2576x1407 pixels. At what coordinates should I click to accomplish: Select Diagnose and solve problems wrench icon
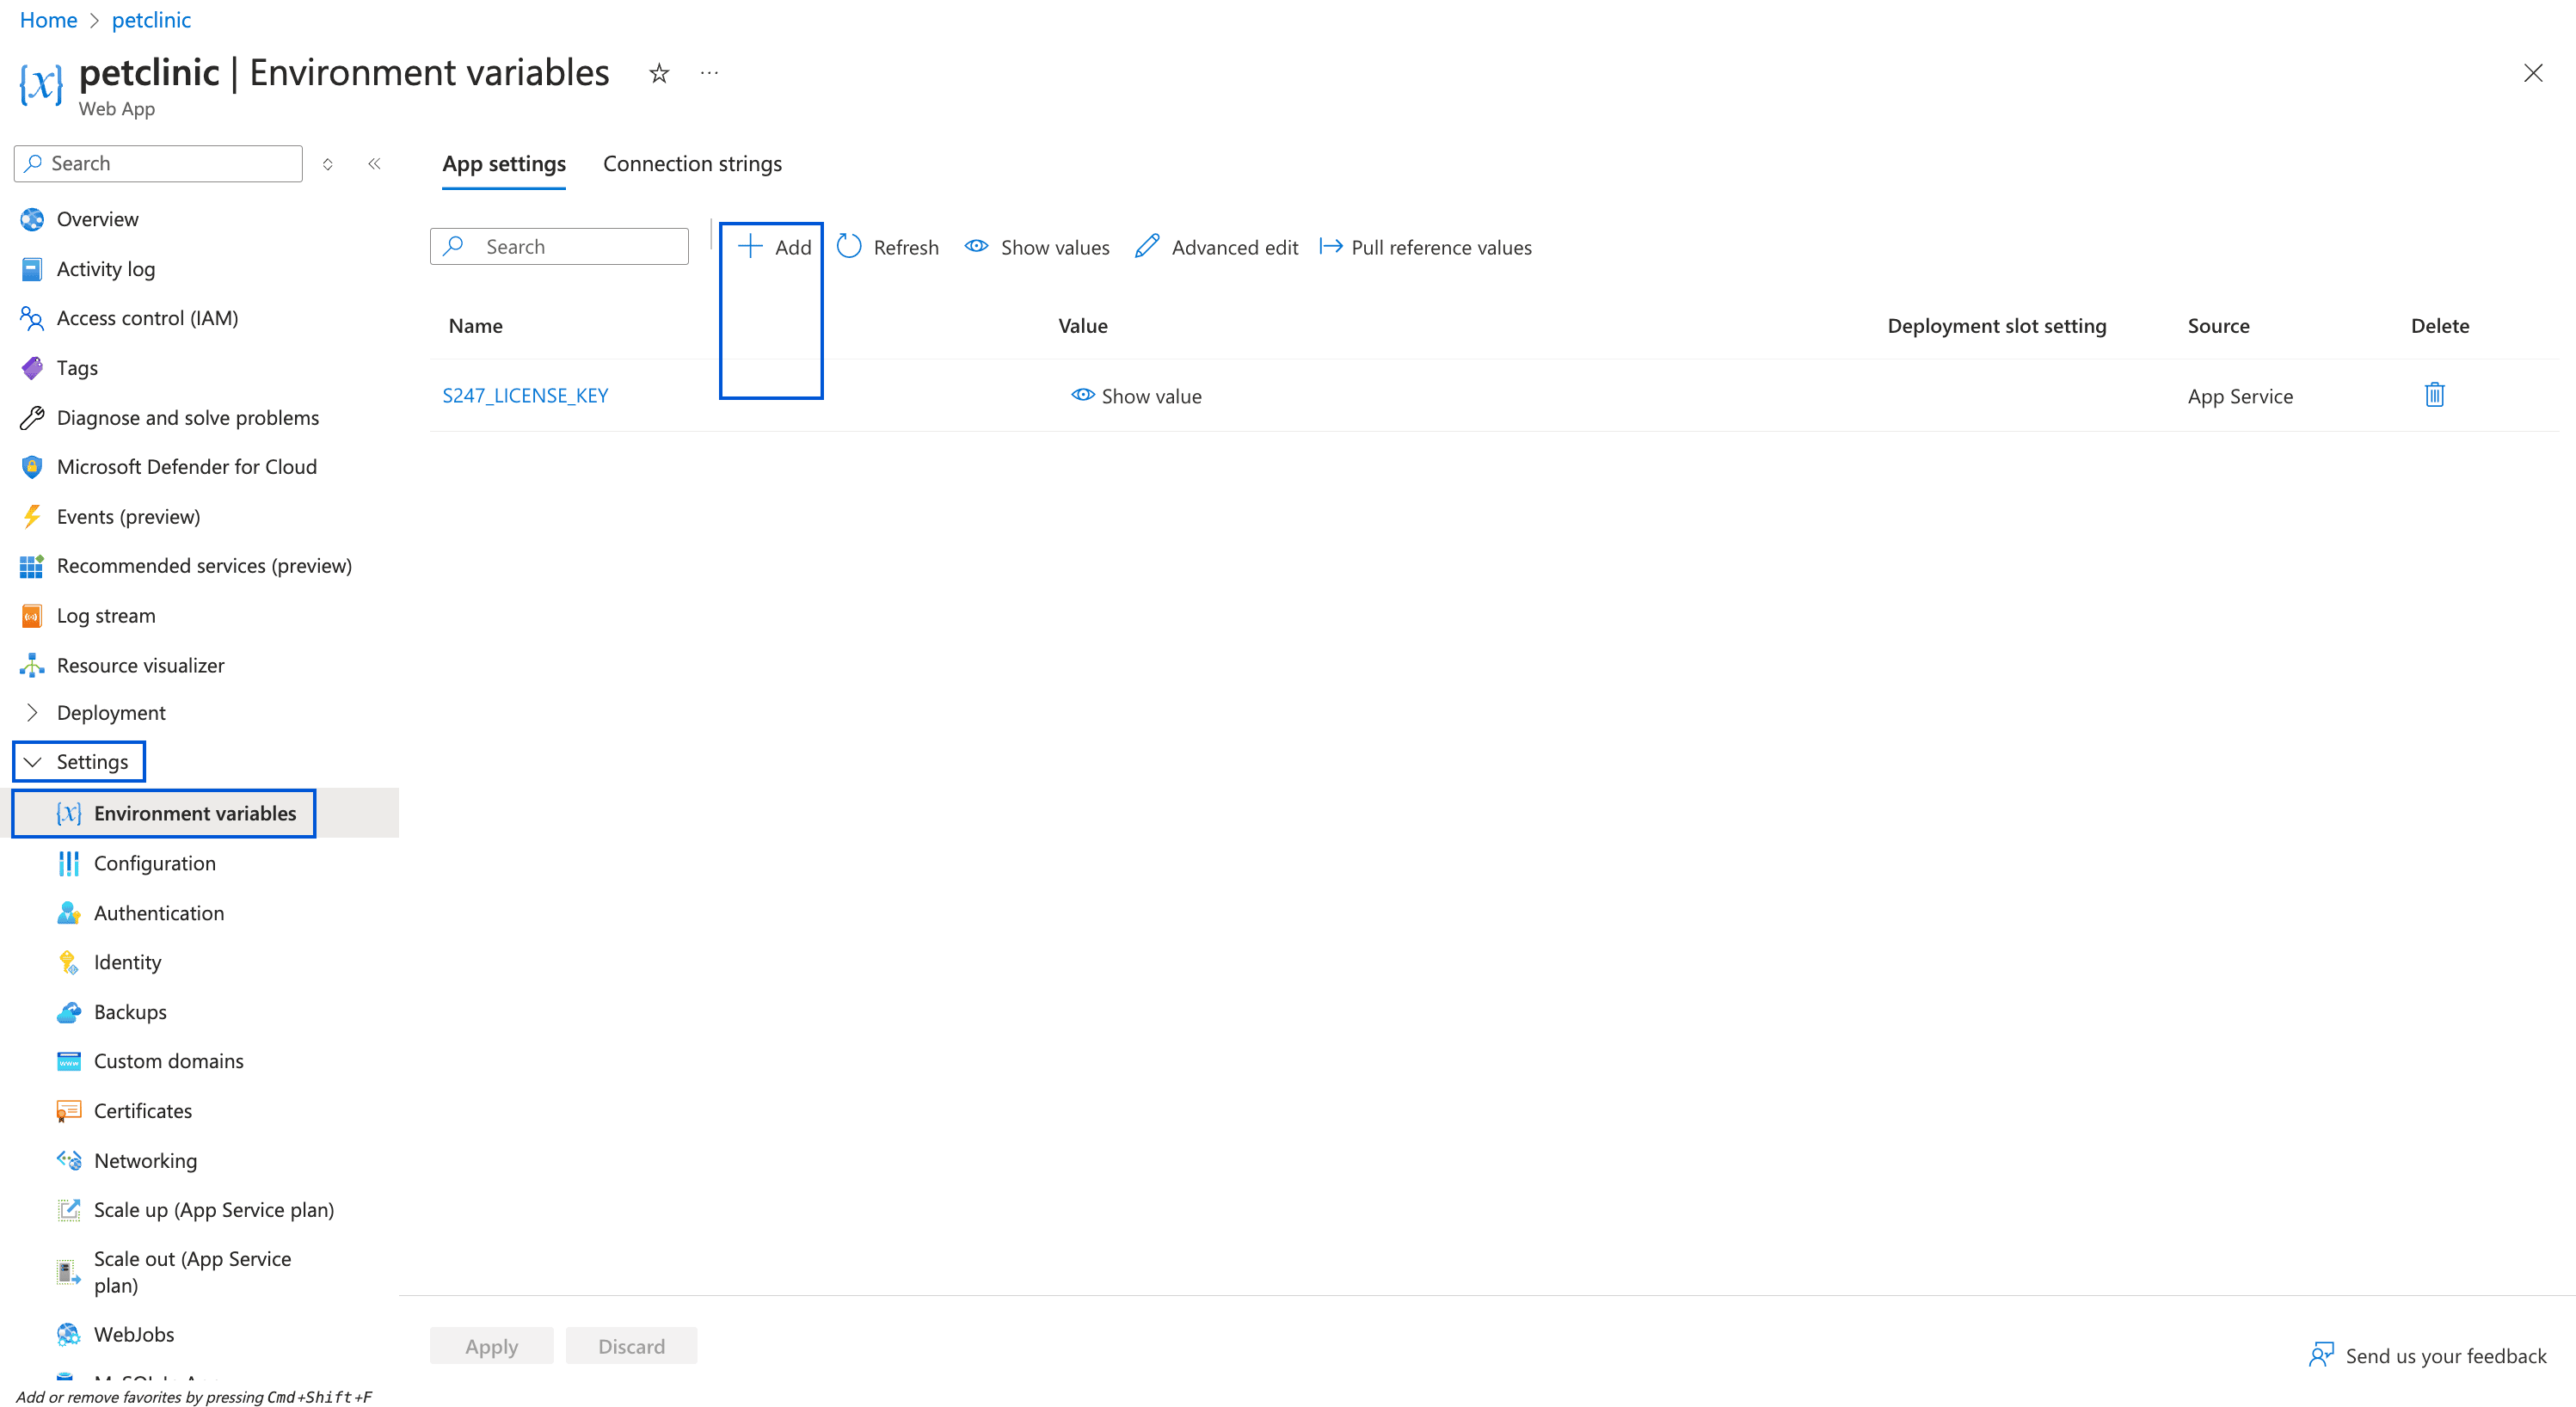click(31, 417)
